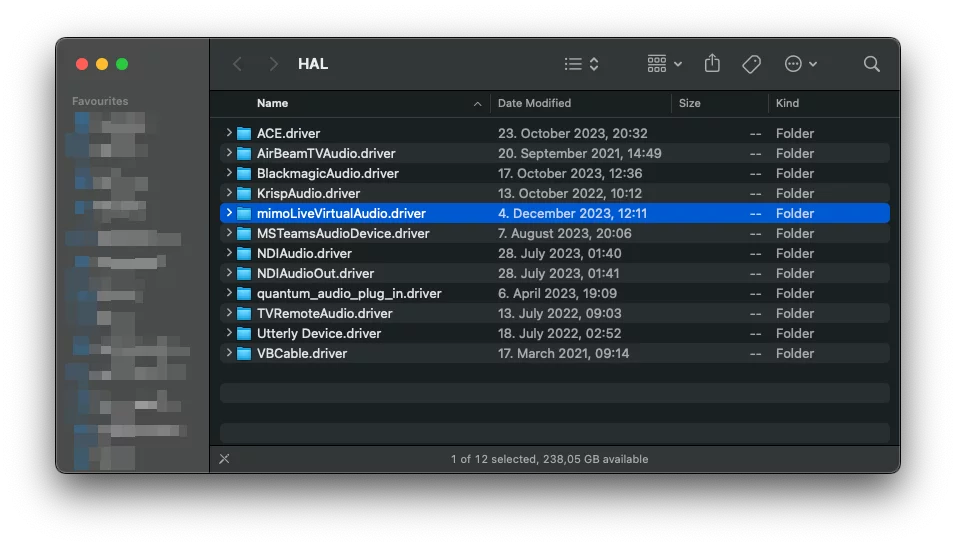Click the search magnifier icon
956x547 pixels.
point(871,64)
